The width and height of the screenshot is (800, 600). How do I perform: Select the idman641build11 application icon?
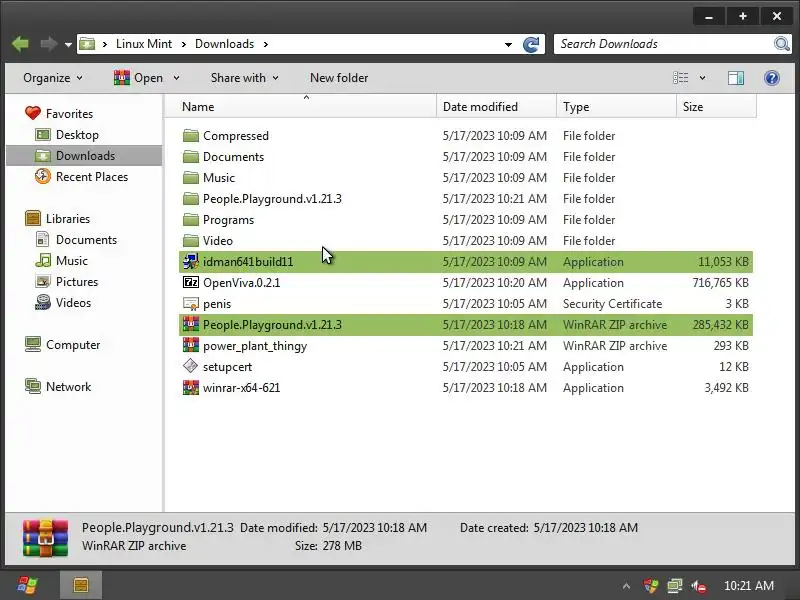(x=191, y=261)
